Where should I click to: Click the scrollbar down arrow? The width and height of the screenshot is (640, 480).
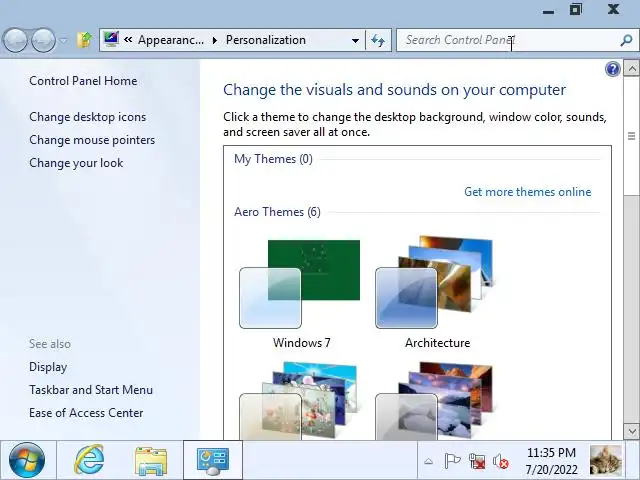(x=631, y=431)
